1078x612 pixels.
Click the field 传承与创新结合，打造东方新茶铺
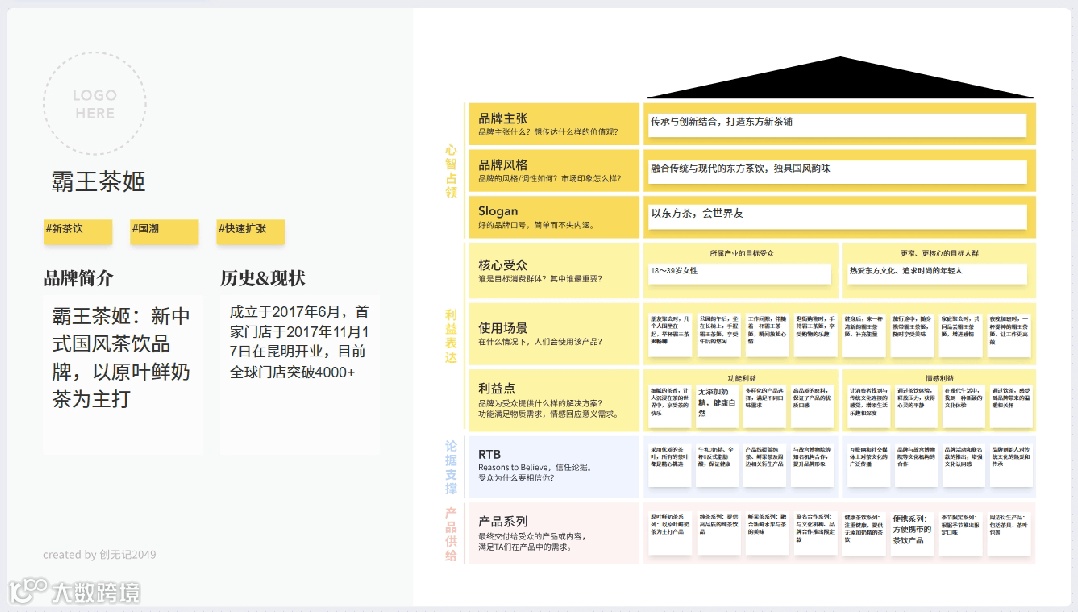837,124
